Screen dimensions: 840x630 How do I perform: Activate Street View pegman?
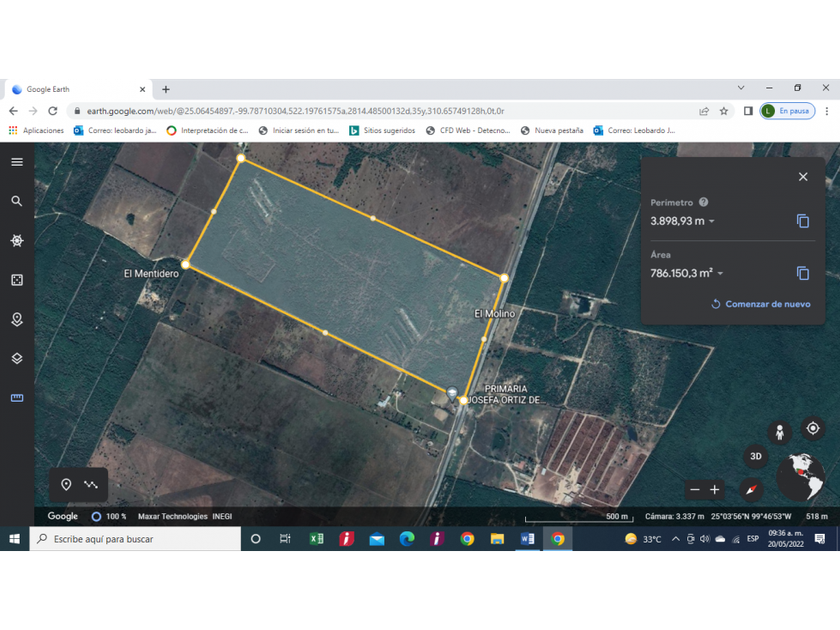pos(779,432)
